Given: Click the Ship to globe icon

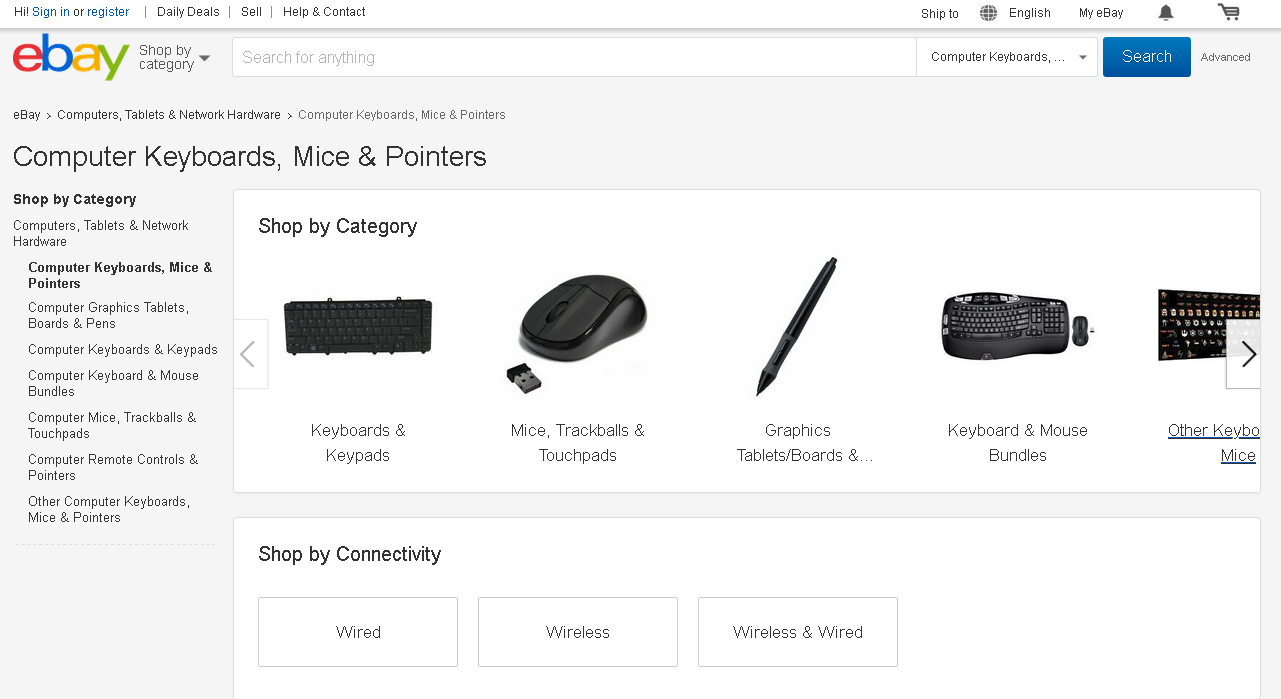Looking at the screenshot, I should point(988,13).
